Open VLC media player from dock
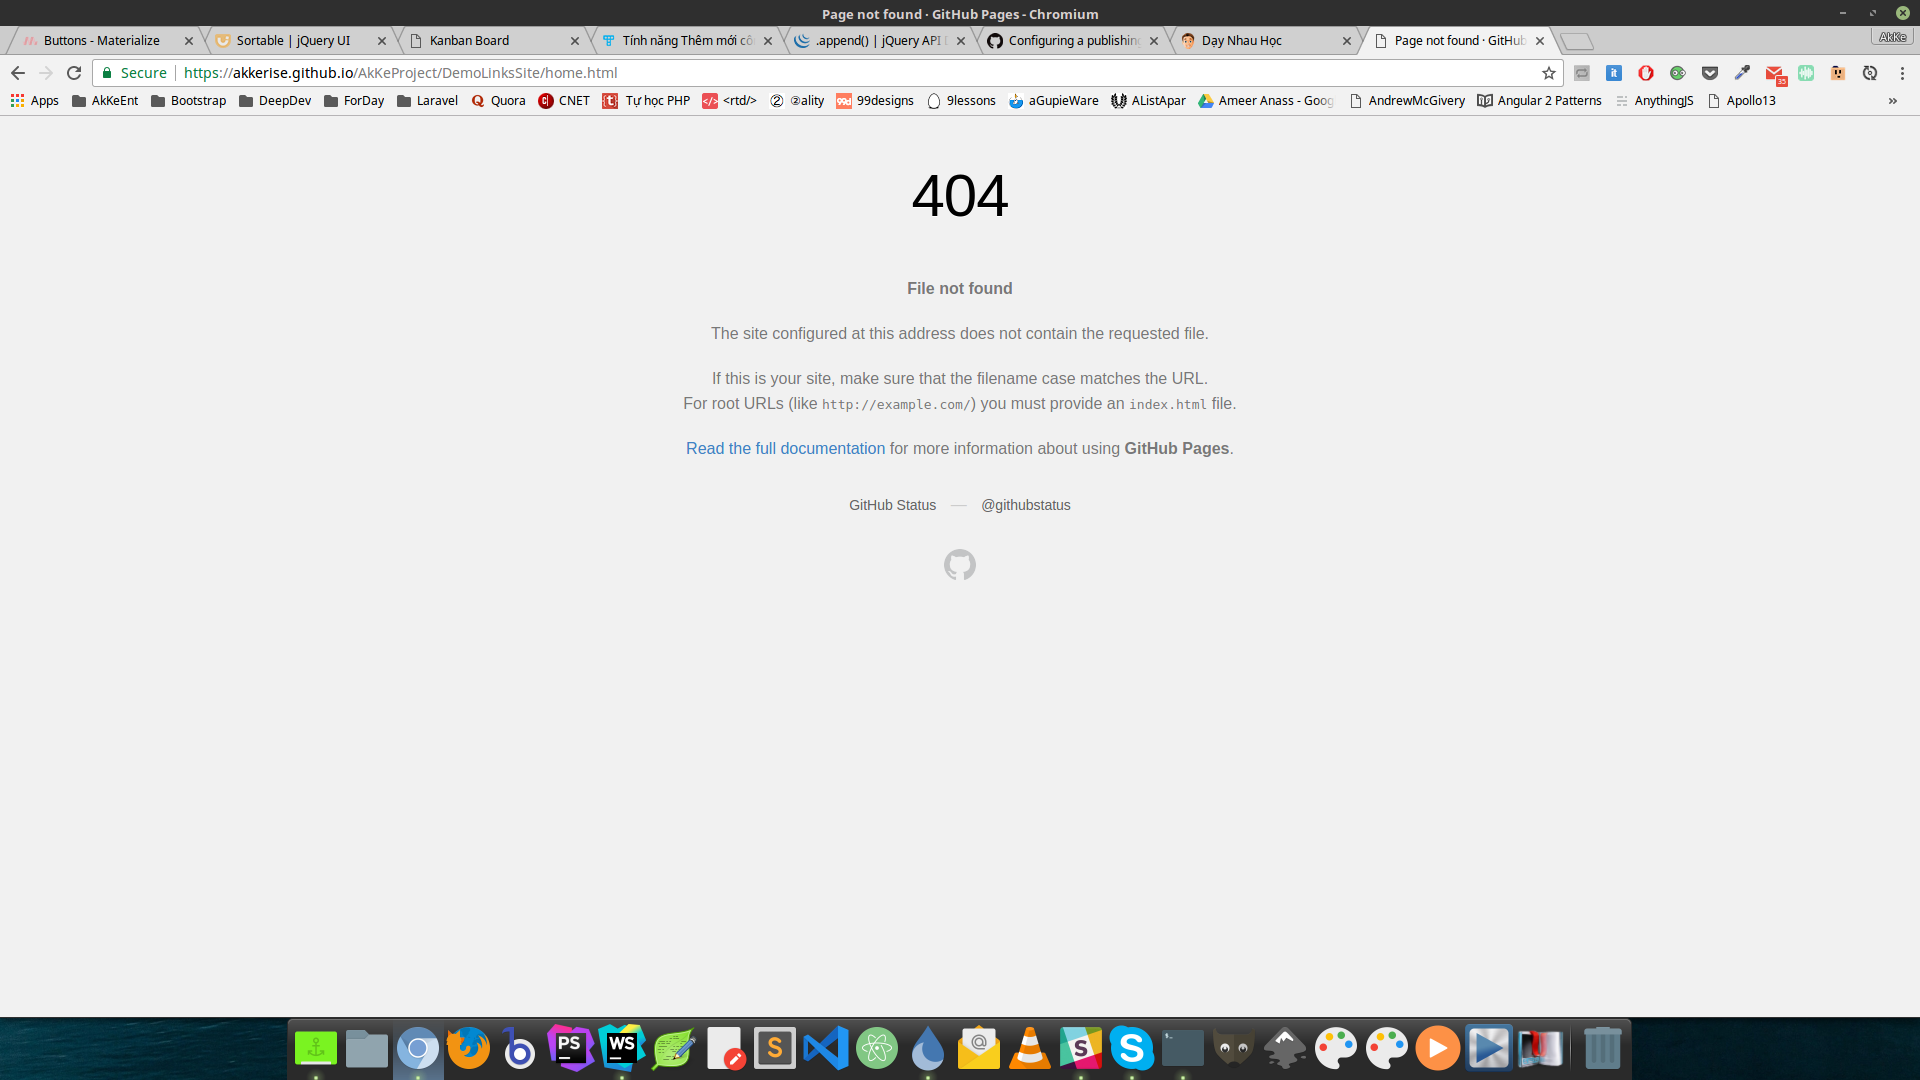1920x1080 pixels. point(1029,1048)
